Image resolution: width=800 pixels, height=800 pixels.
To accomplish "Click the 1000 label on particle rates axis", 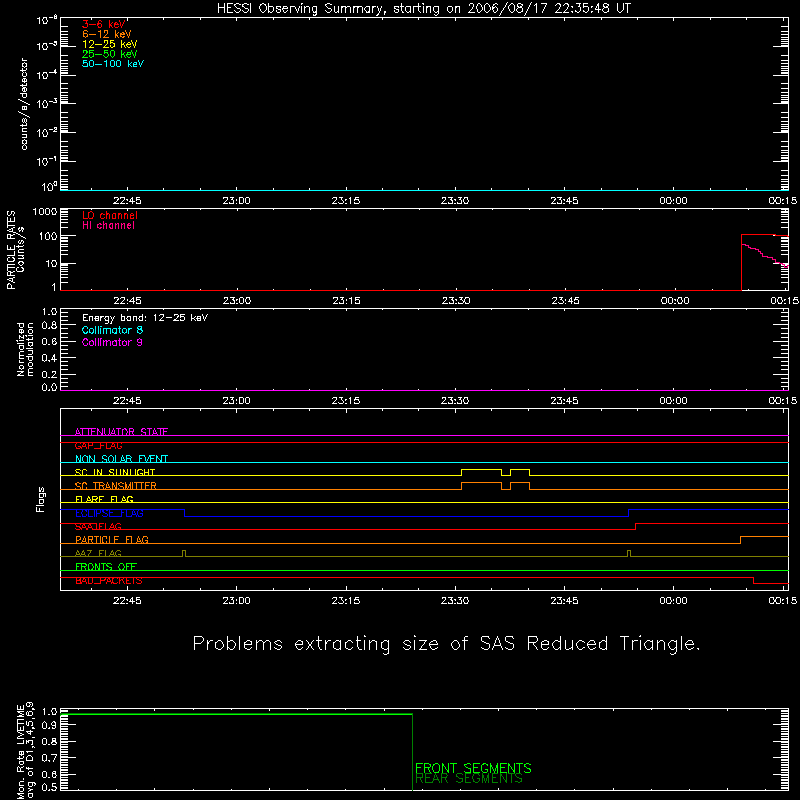I will [45, 212].
